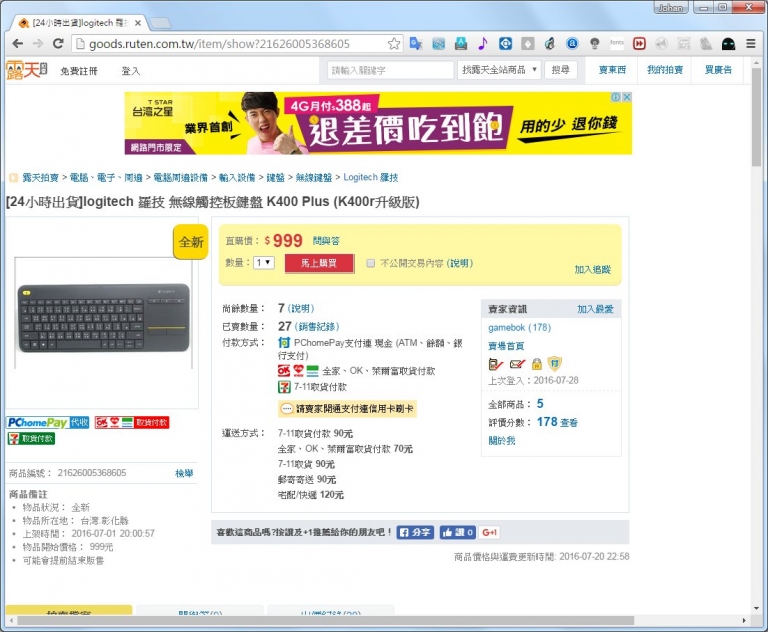Click the seller shield badge icon
This screenshot has width=768, height=632.
pos(554,364)
